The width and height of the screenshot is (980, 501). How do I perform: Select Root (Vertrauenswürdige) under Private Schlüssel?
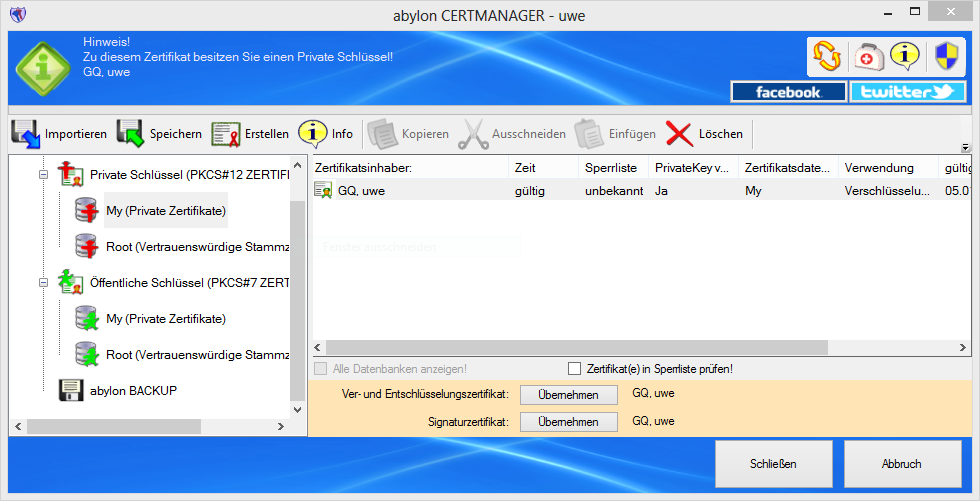point(197,247)
